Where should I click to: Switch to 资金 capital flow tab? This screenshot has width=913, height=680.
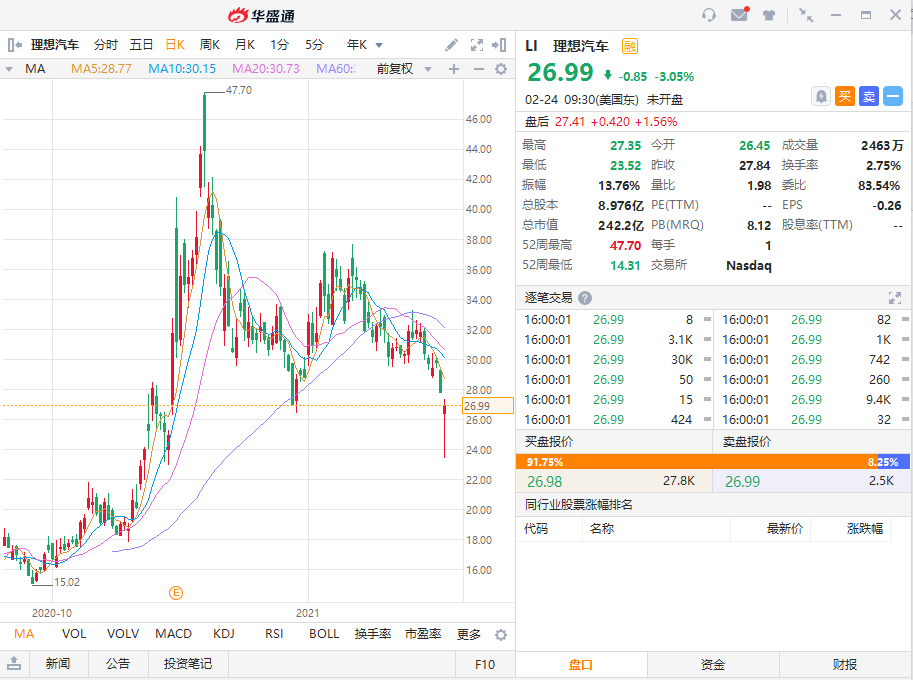713,665
